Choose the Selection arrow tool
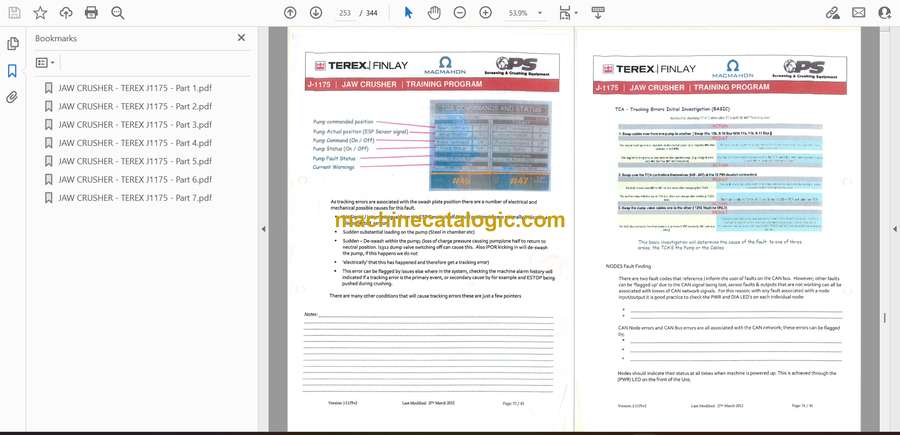 tap(408, 13)
